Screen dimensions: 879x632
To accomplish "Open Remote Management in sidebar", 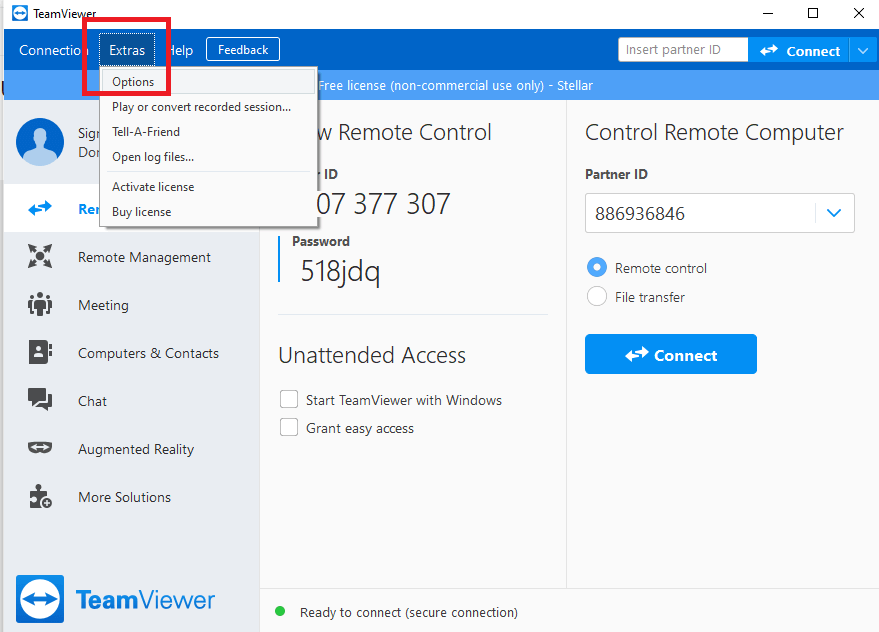I will 144,257.
